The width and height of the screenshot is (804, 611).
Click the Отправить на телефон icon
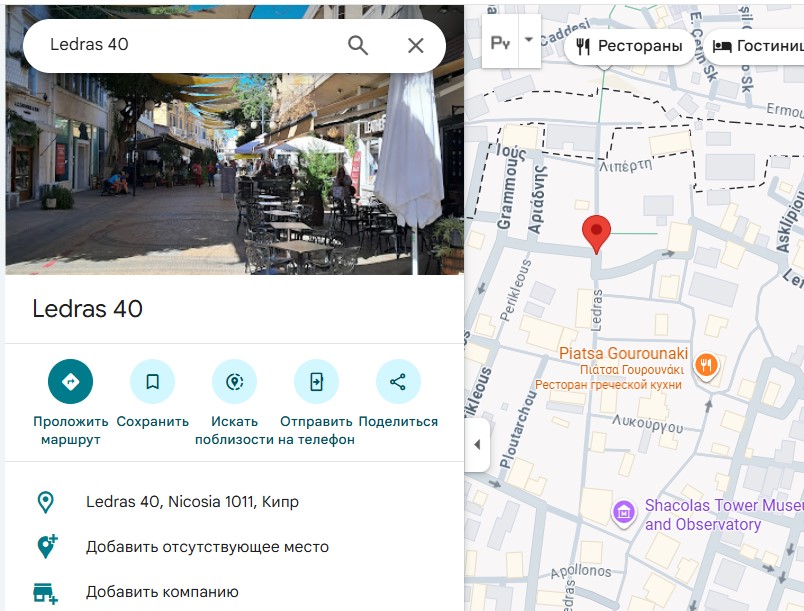pyautogui.click(x=316, y=381)
